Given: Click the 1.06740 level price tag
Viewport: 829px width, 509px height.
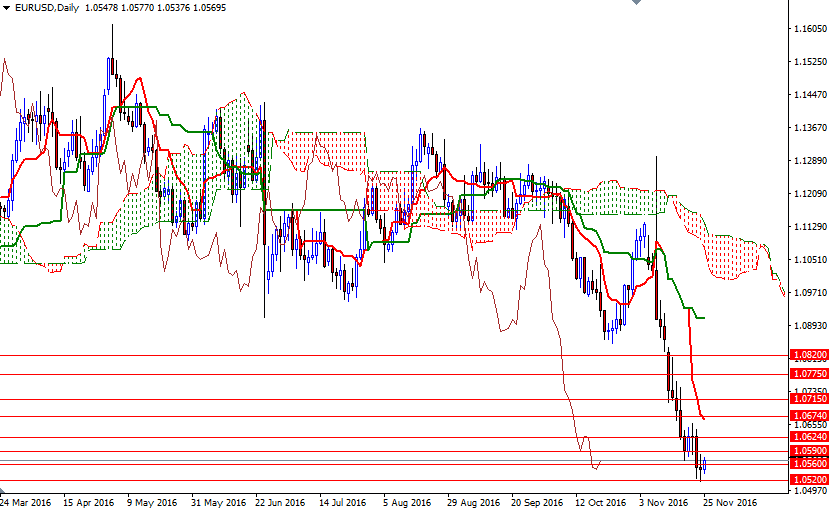Looking at the screenshot, I should (808, 416).
